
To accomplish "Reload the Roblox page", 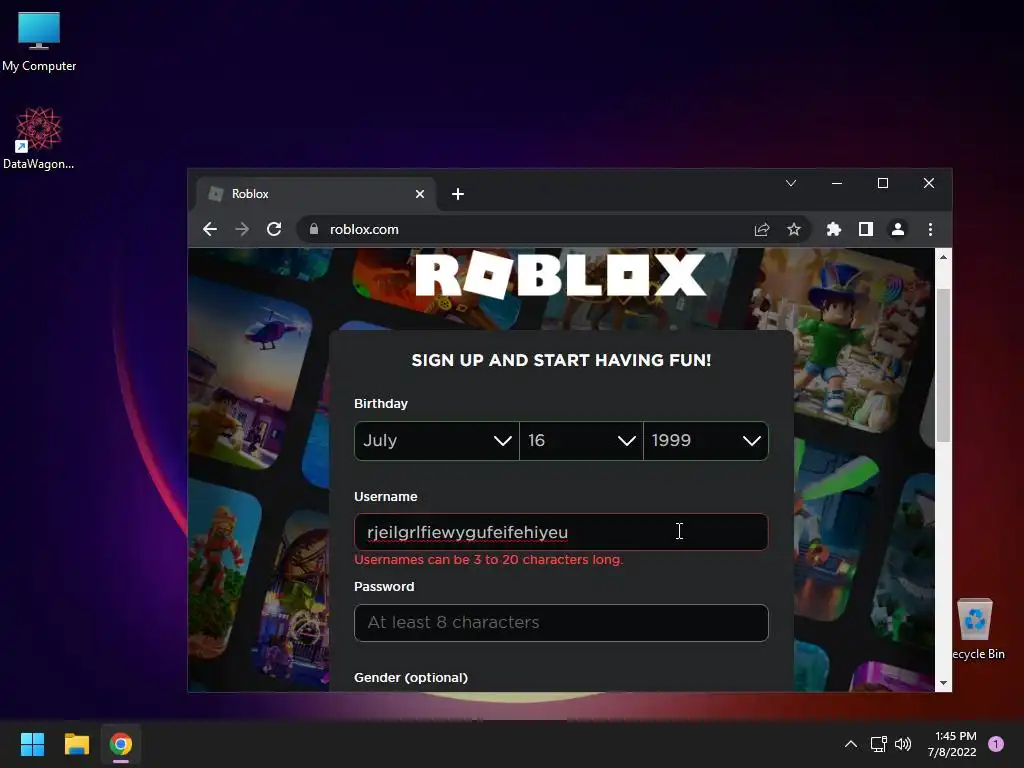I will coord(274,229).
